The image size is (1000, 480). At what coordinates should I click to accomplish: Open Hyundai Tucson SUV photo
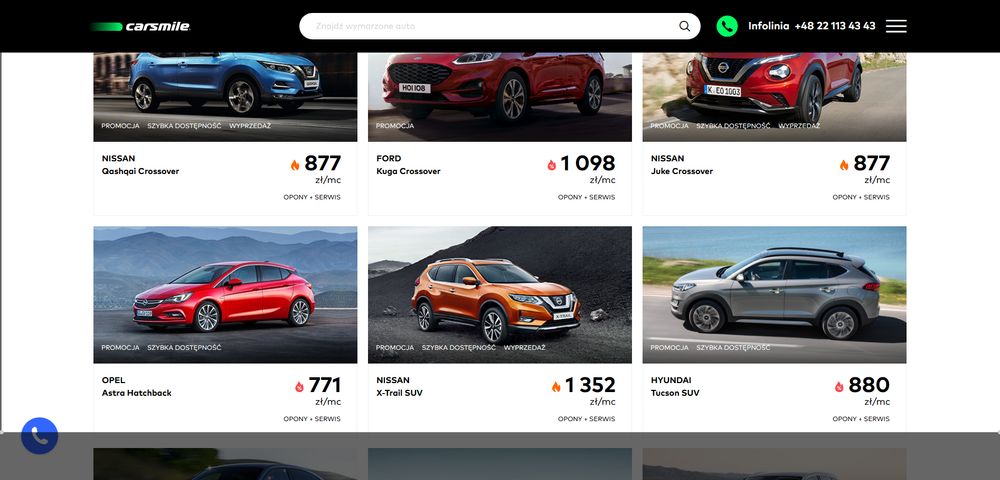[x=774, y=295]
